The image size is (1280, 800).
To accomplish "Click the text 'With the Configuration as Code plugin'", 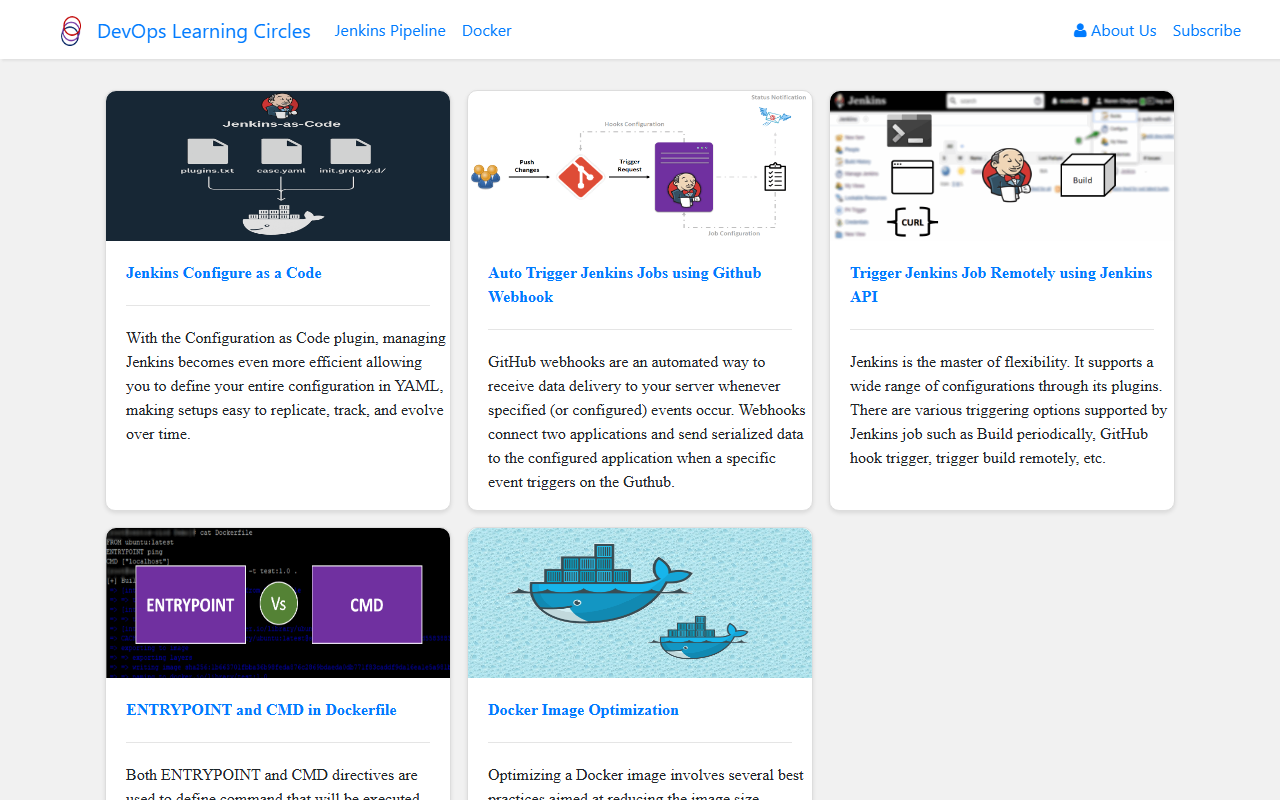I will (x=252, y=338).
